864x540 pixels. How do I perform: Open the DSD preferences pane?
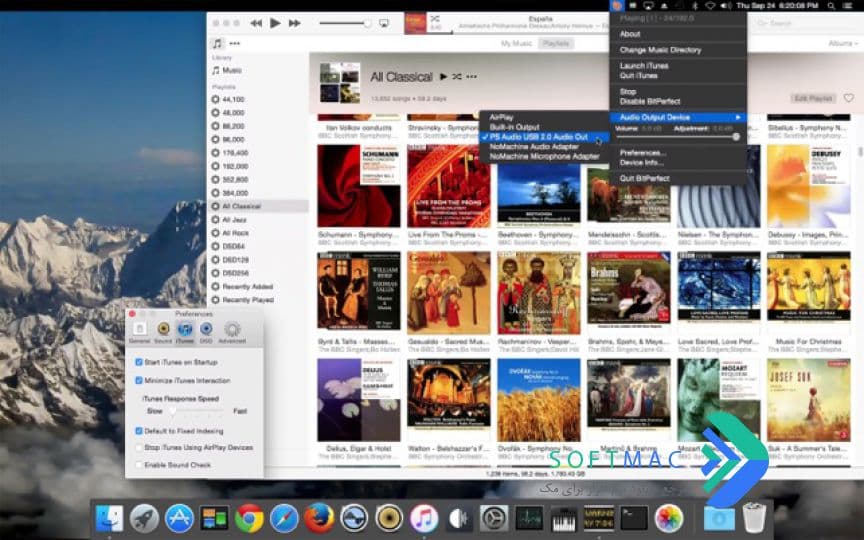[206, 332]
